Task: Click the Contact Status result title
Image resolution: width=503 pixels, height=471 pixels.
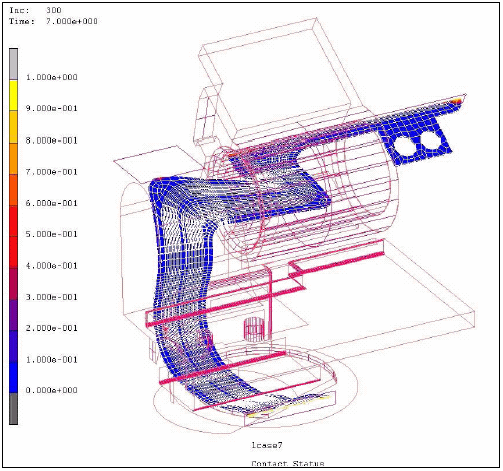Action: pos(288,463)
